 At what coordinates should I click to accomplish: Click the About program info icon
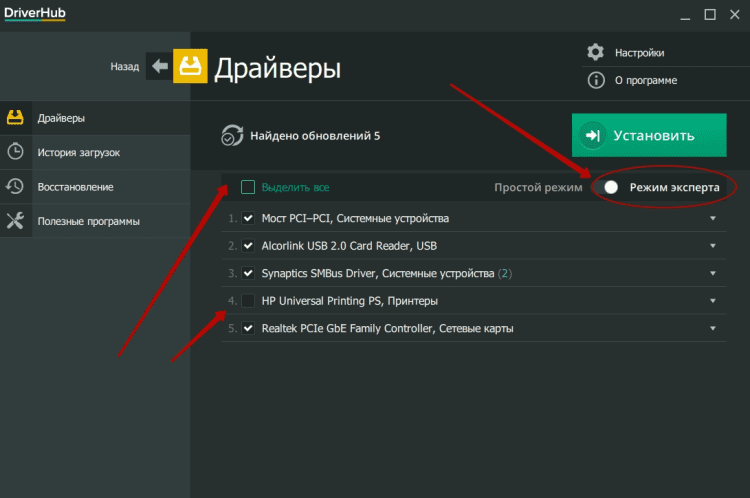(x=596, y=80)
